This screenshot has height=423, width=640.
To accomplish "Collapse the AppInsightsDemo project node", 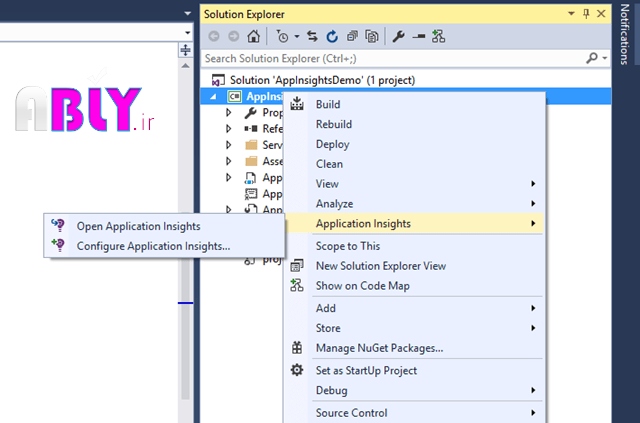I will 213,97.
